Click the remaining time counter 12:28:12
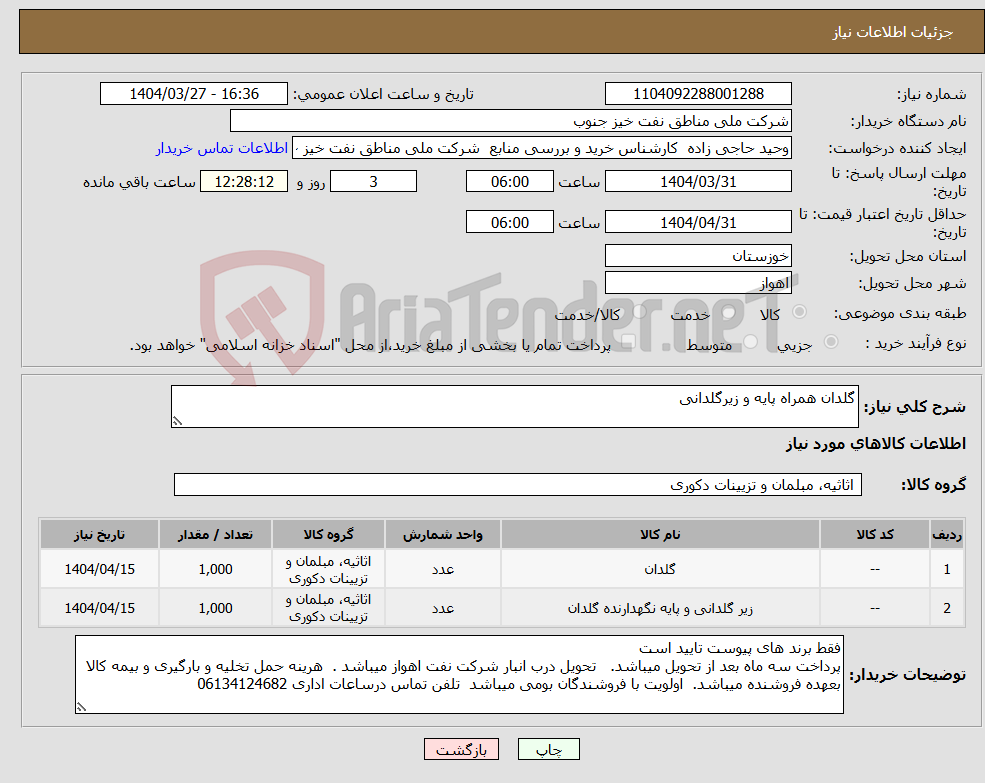This screenshot has width=985, height=783. (x=245, y=182)
